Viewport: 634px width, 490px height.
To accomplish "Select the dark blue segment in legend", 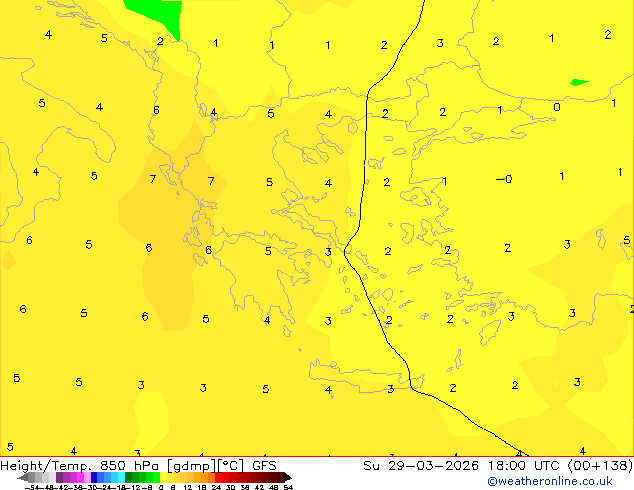I will pos(93,477).
